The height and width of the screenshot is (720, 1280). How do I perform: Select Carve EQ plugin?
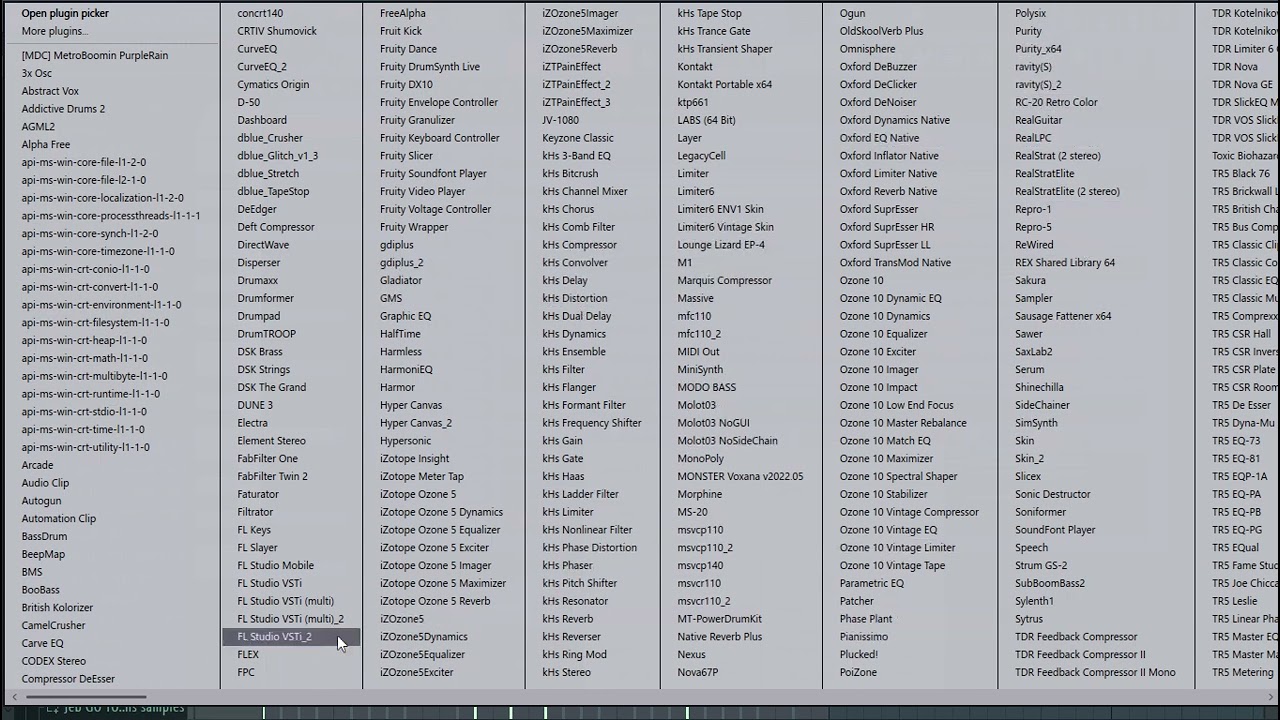pos(42,644)
